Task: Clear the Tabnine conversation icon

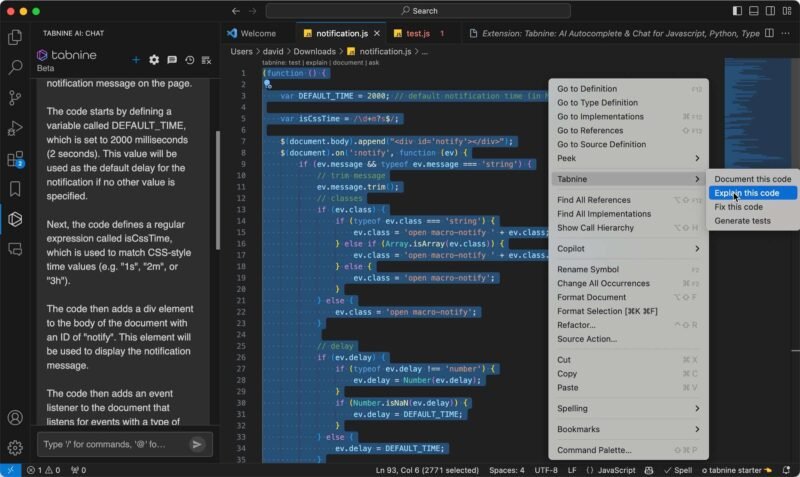Action: tap(207, 60)
